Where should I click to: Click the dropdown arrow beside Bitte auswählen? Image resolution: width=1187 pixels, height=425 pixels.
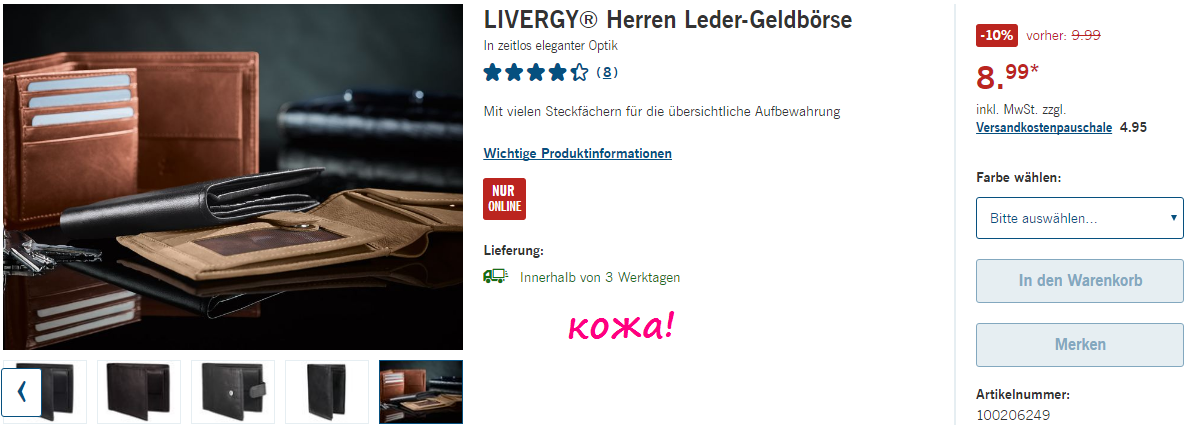tap(1173, 217)
